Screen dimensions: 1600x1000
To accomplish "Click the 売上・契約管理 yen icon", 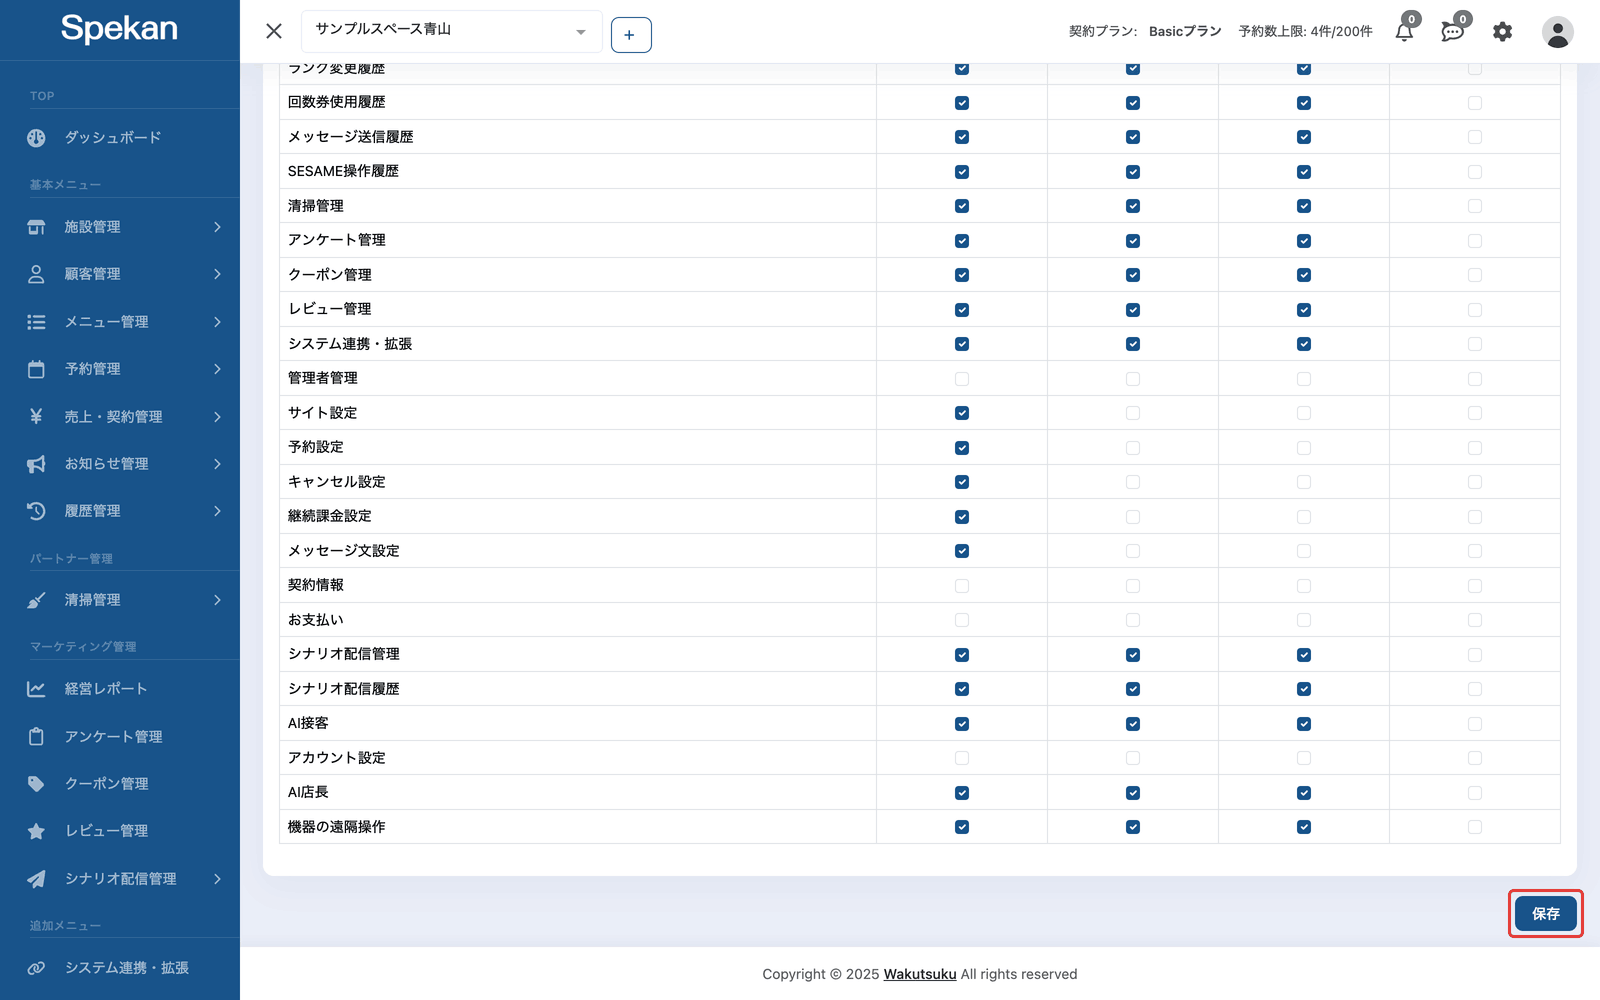I will pyautogui.click(x=36, y=416).
